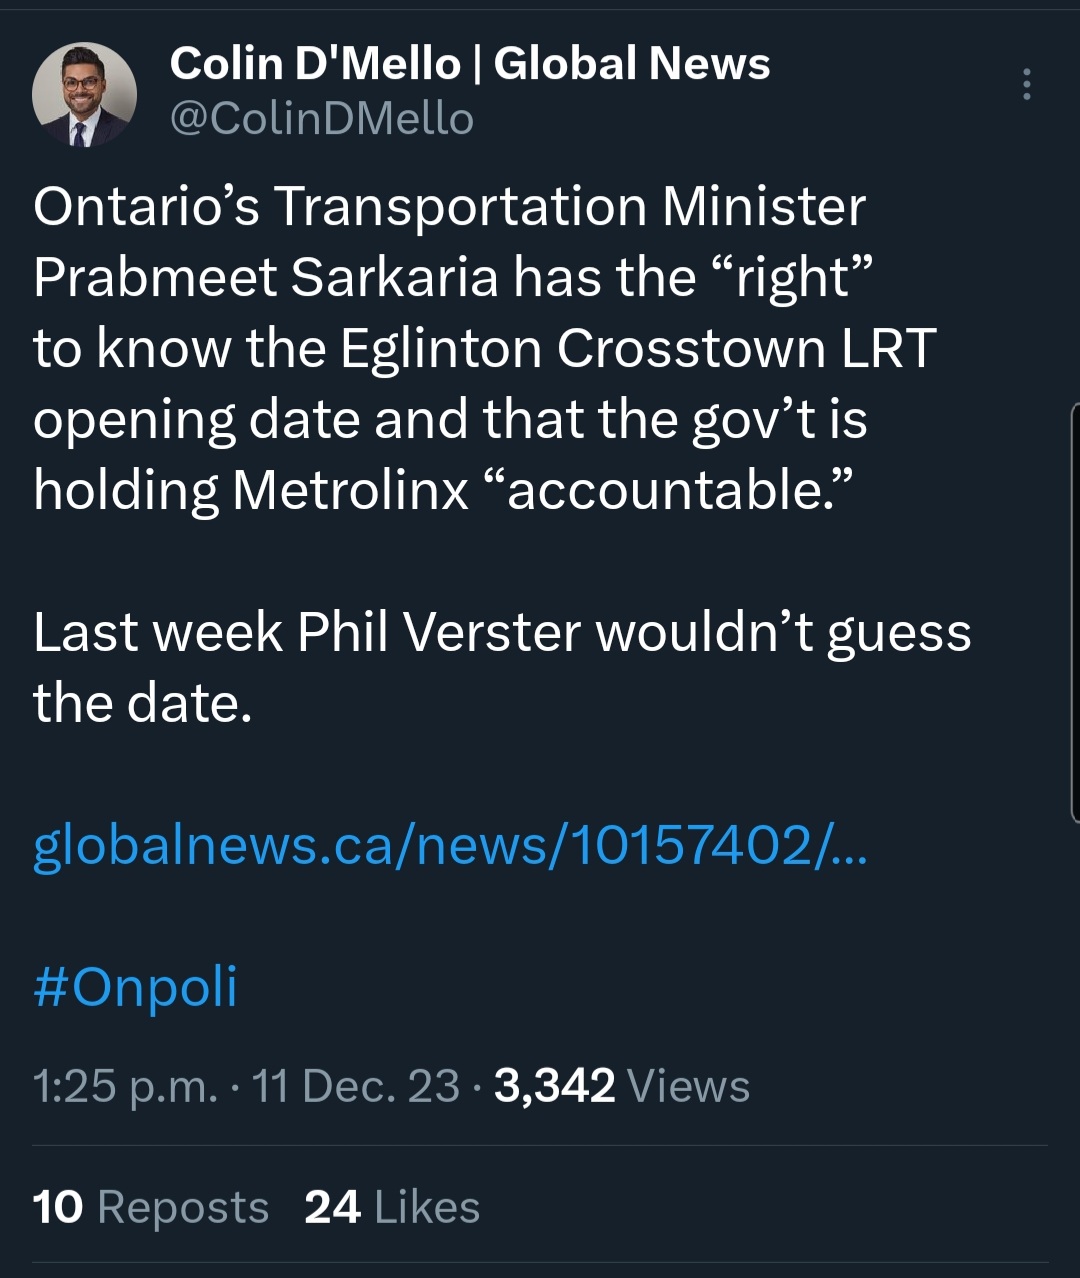Click the display name Colin D'Mello
Image resolution: width=1080 pixels, height=1278 pixels.
point(315,64)
